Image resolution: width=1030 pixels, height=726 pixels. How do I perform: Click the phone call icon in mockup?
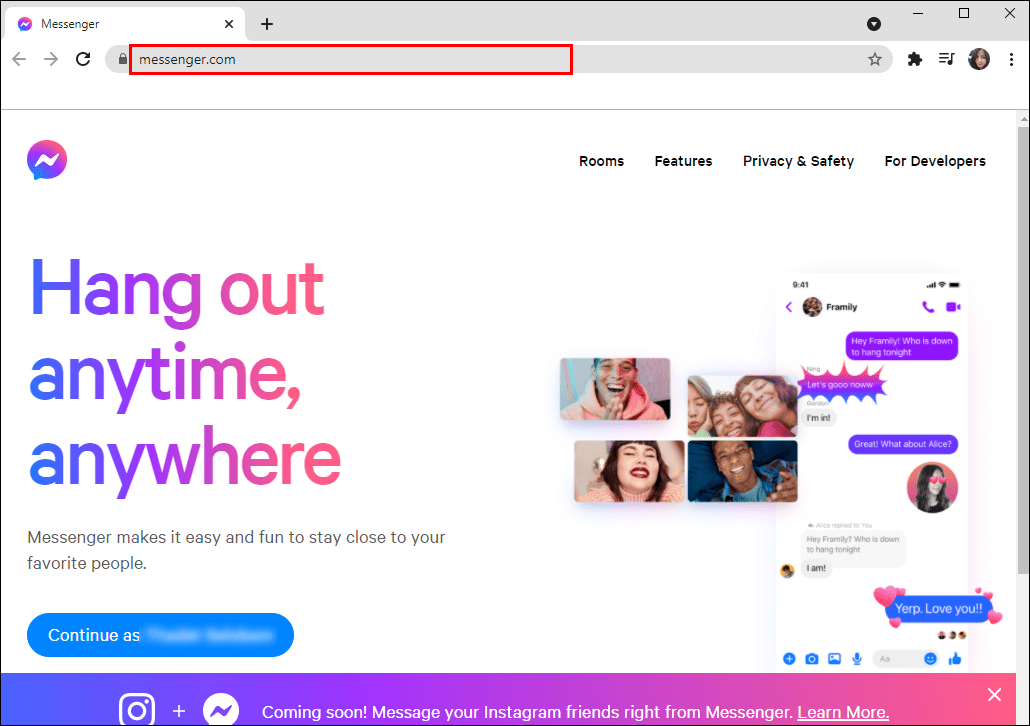click(x=928, y=307)
